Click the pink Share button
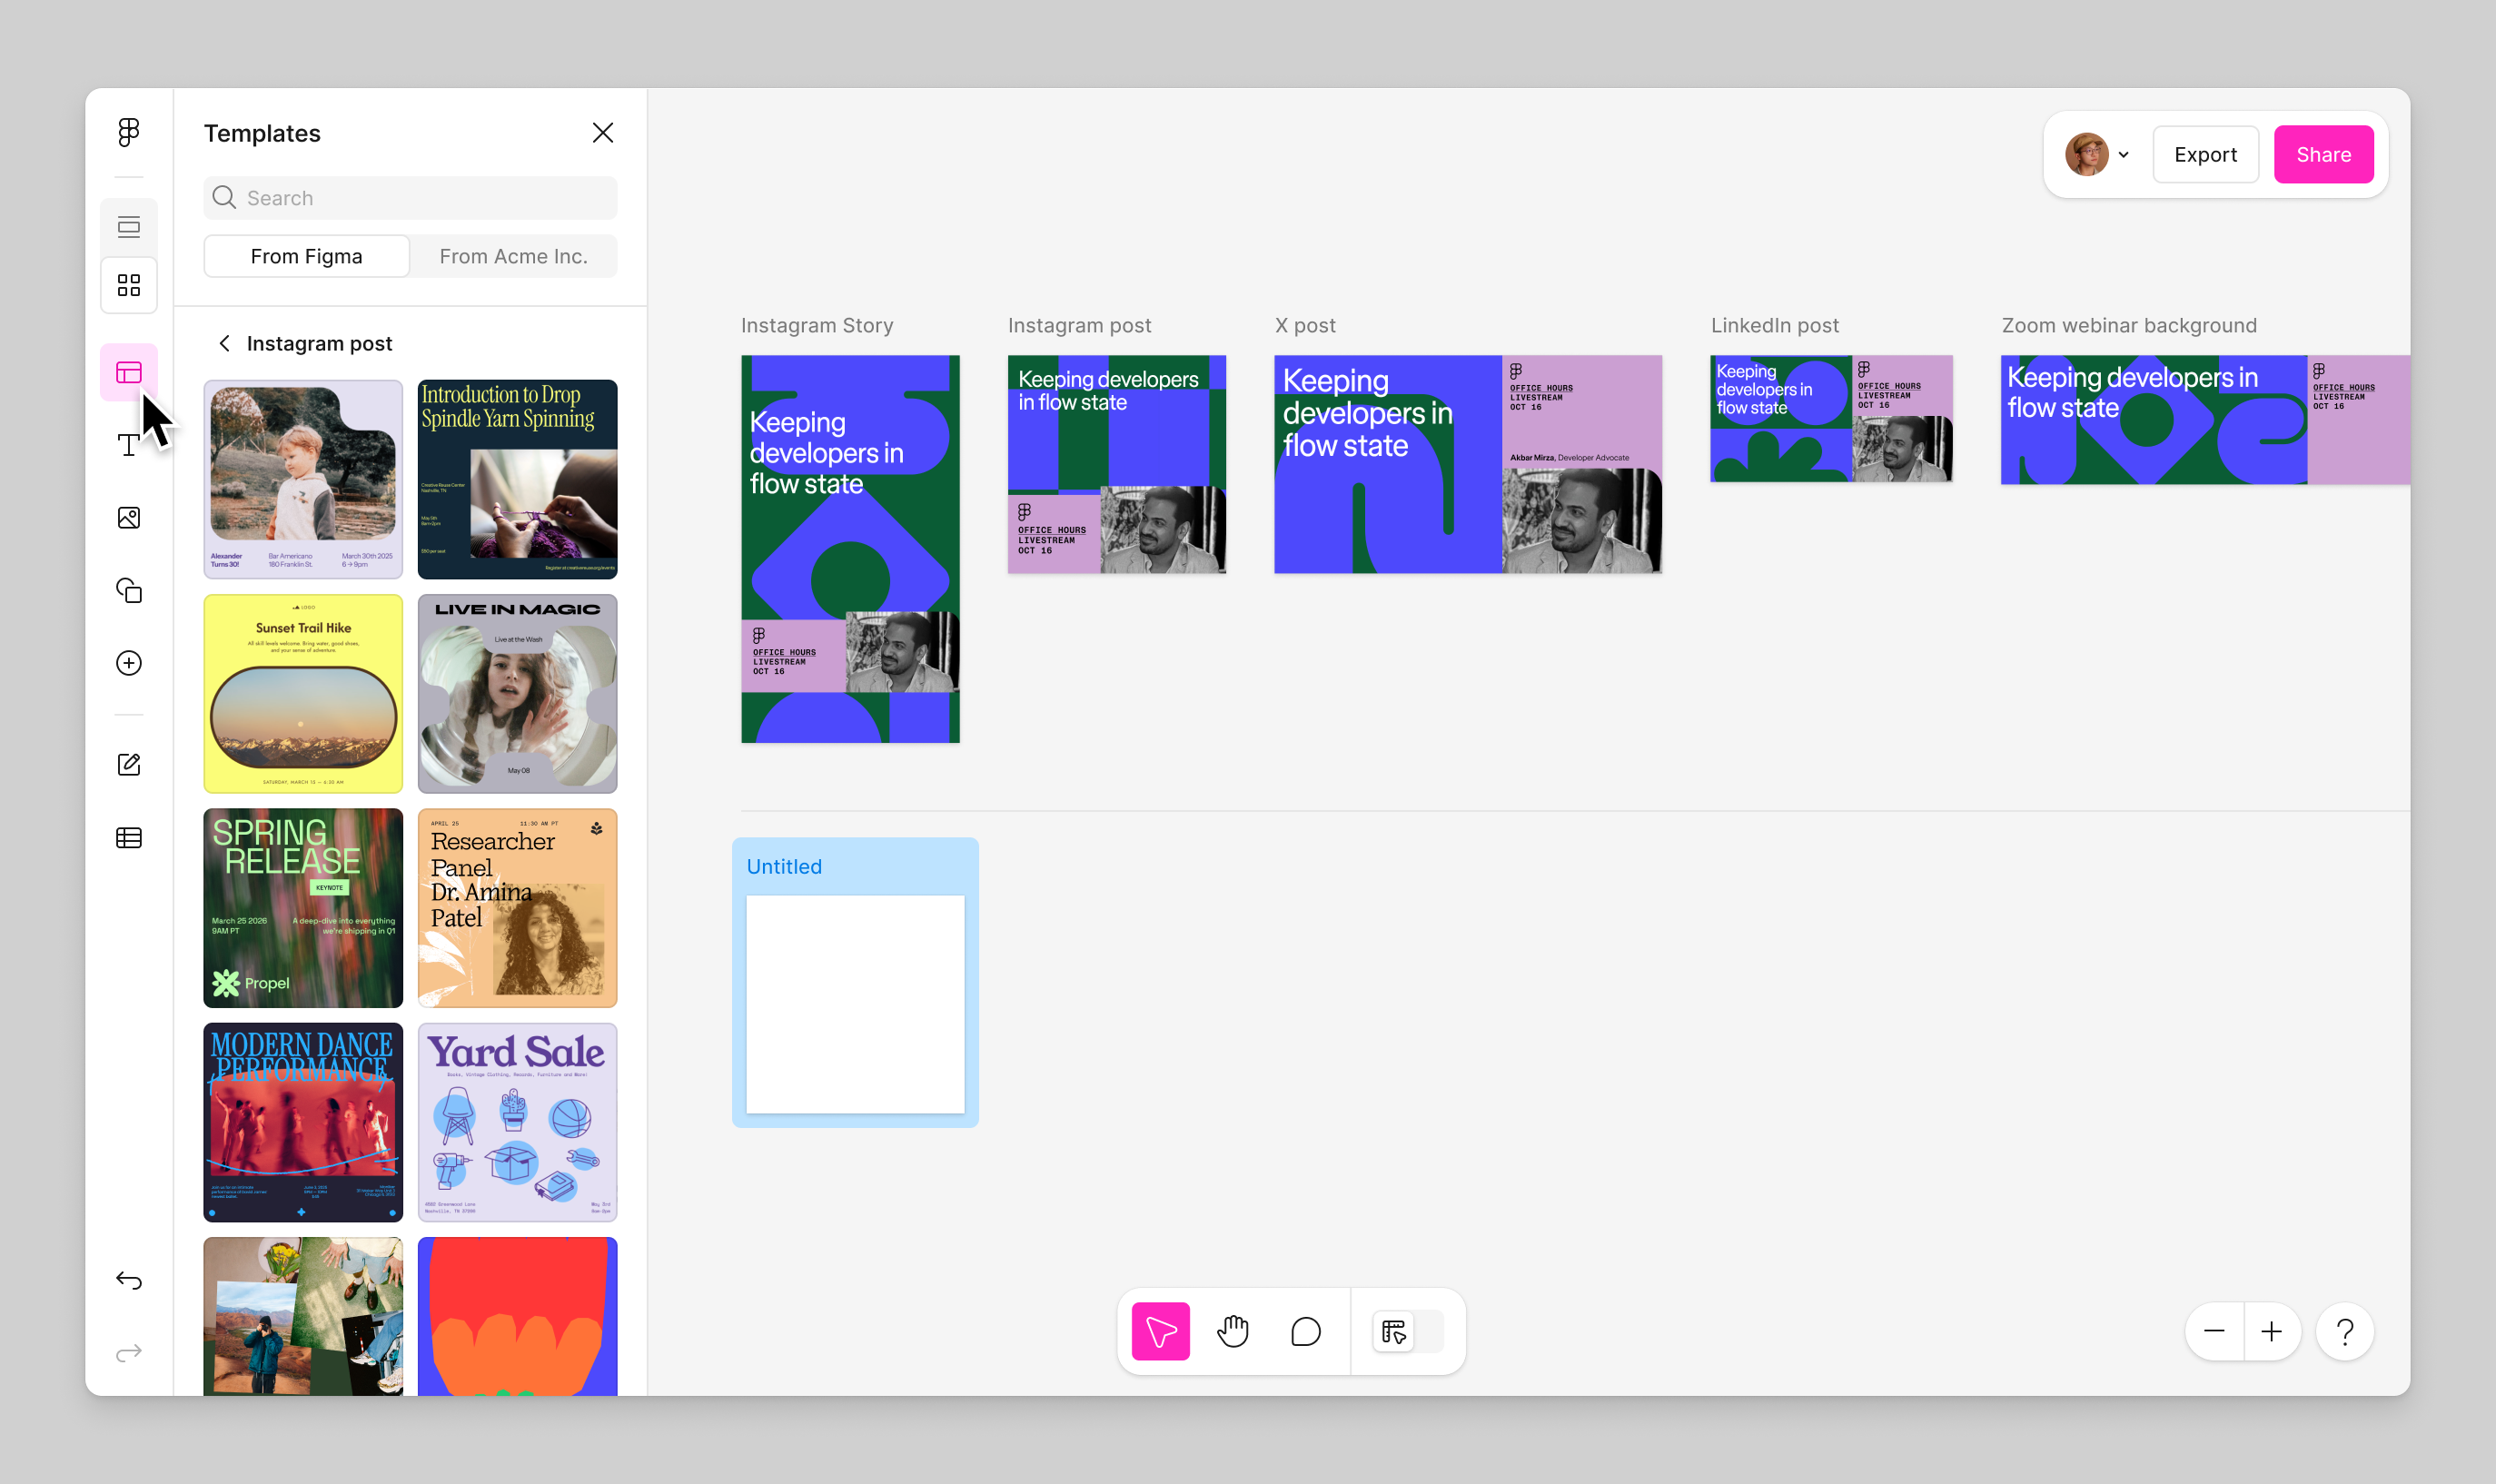 2323,154
